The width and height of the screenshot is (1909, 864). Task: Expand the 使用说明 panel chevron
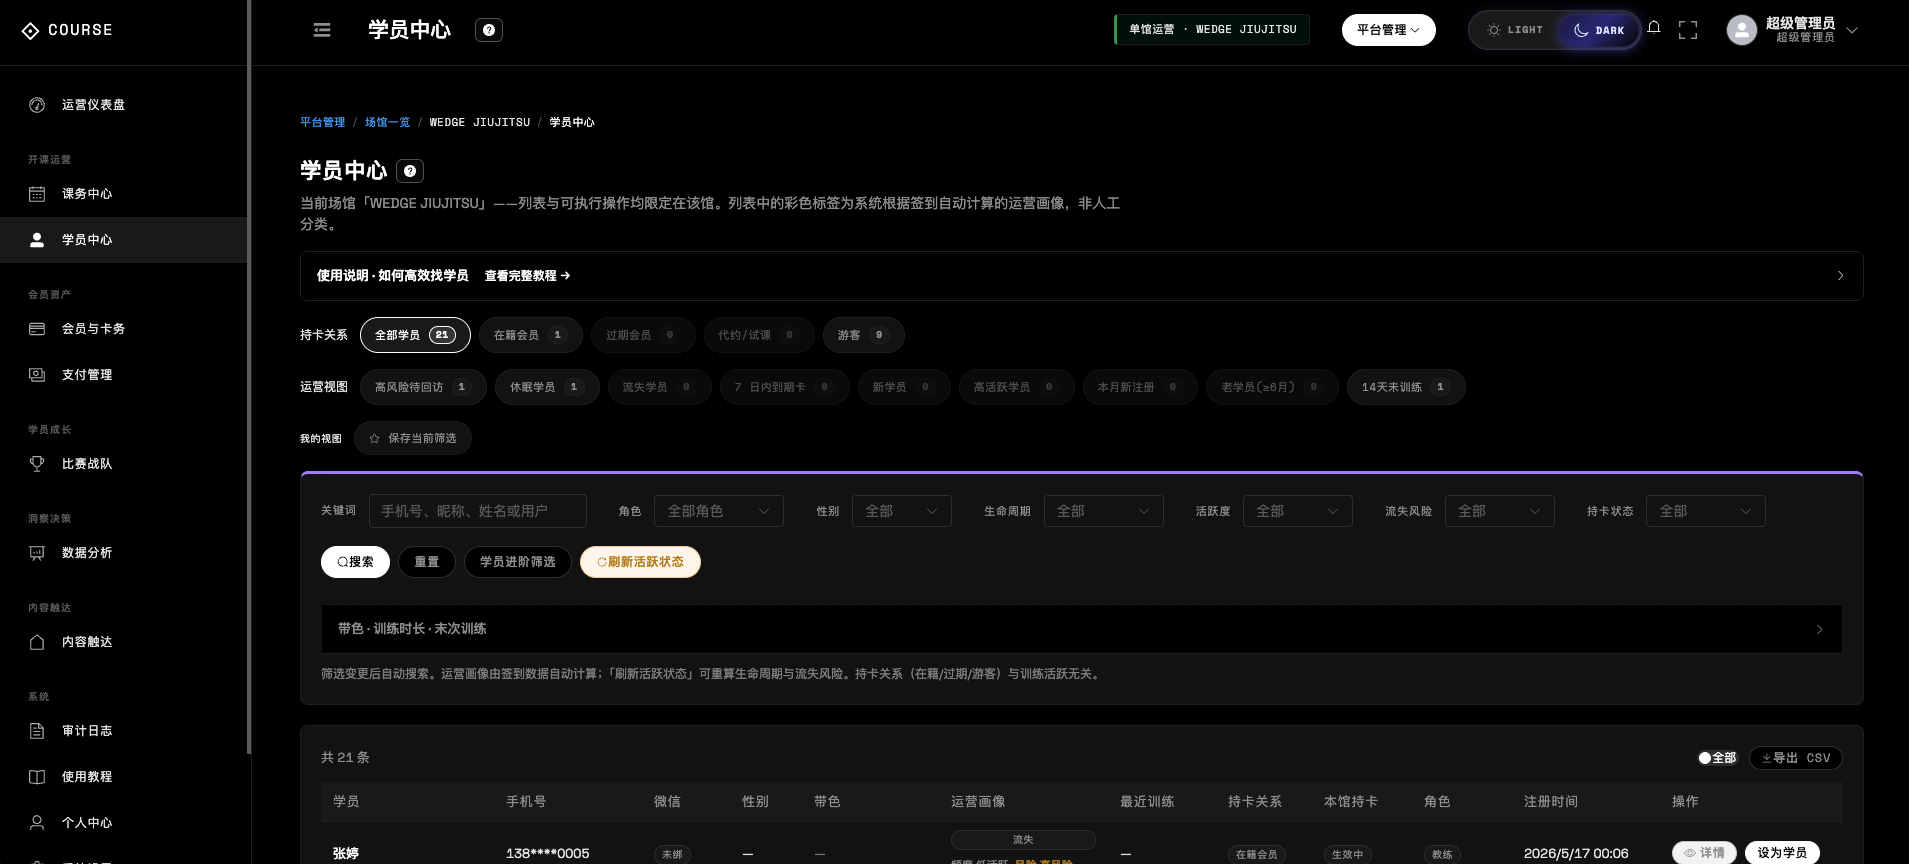(x=1840, y=276)
